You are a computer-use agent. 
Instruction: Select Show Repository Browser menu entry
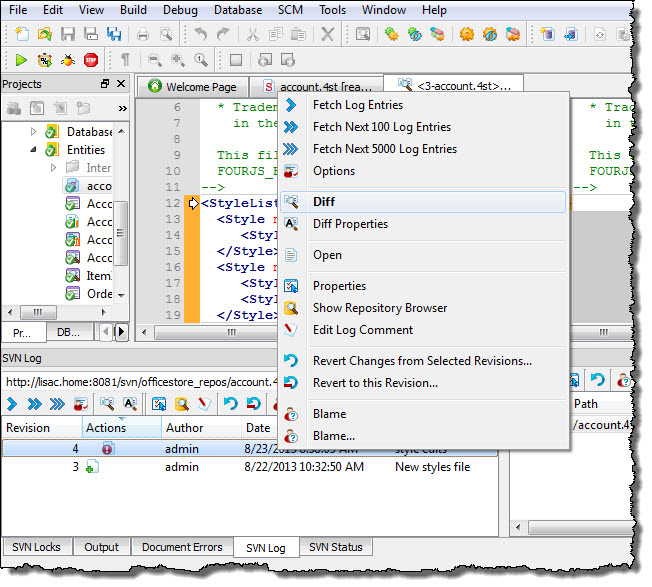click(x=423, y=308)
